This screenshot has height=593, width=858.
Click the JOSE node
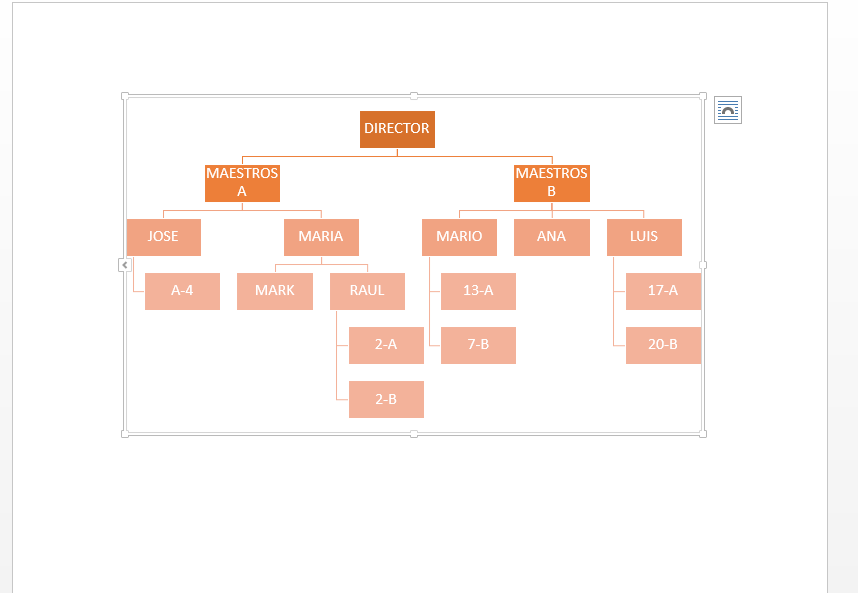[x=164, y=237]
